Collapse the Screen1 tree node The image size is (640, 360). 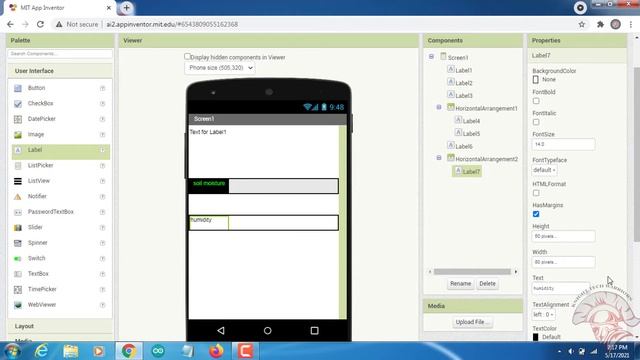tap(431, 57)
